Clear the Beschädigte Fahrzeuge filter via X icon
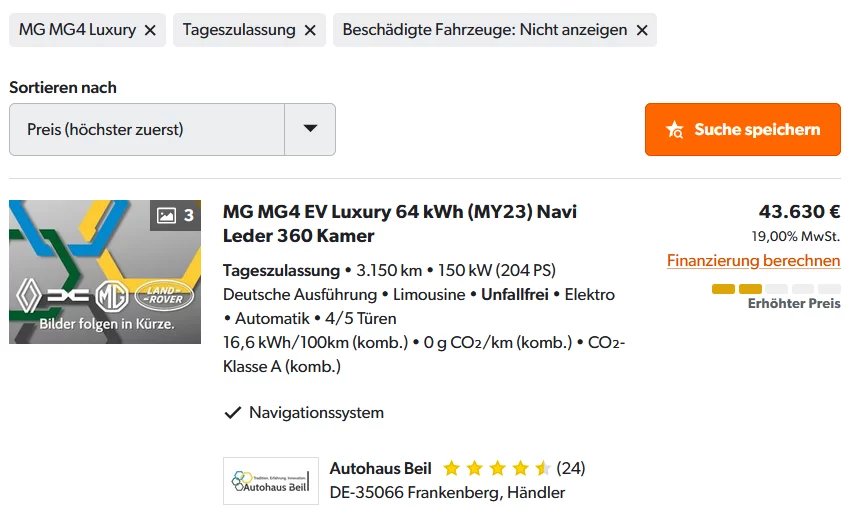 (642, 30)
